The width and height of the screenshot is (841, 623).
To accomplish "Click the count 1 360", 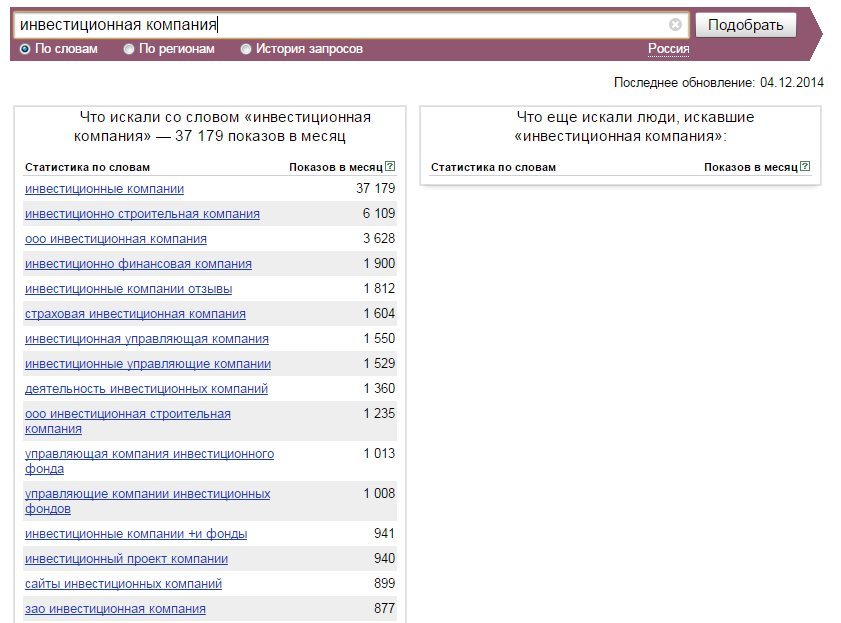I will point(379,388).
